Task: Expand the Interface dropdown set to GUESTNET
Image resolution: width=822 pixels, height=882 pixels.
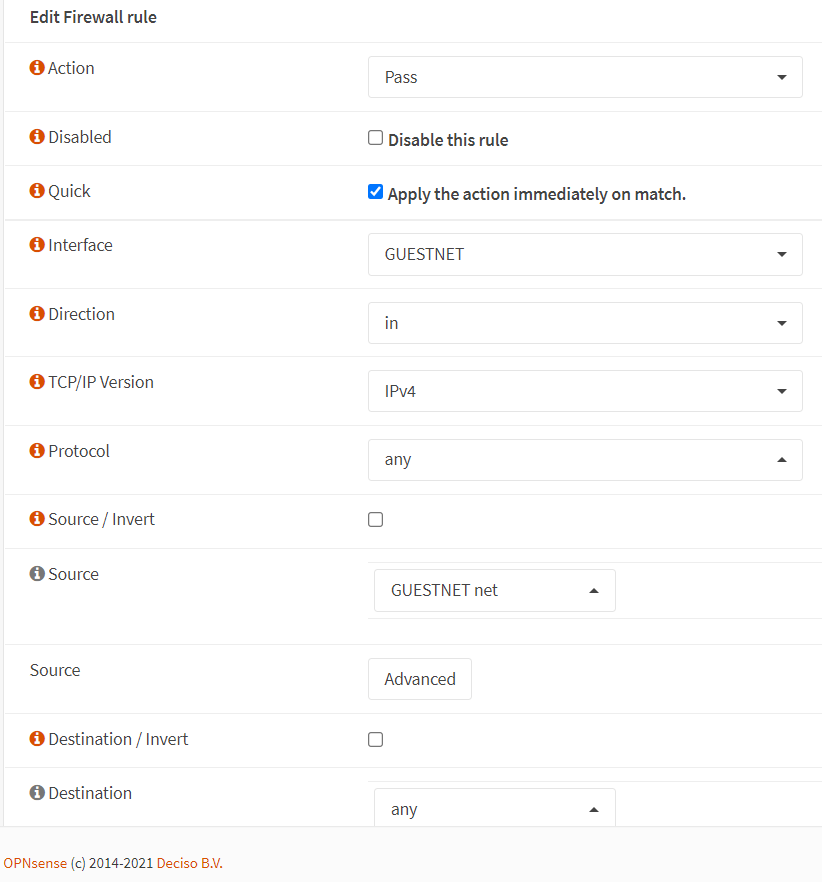Action: [x=585, y=254]
